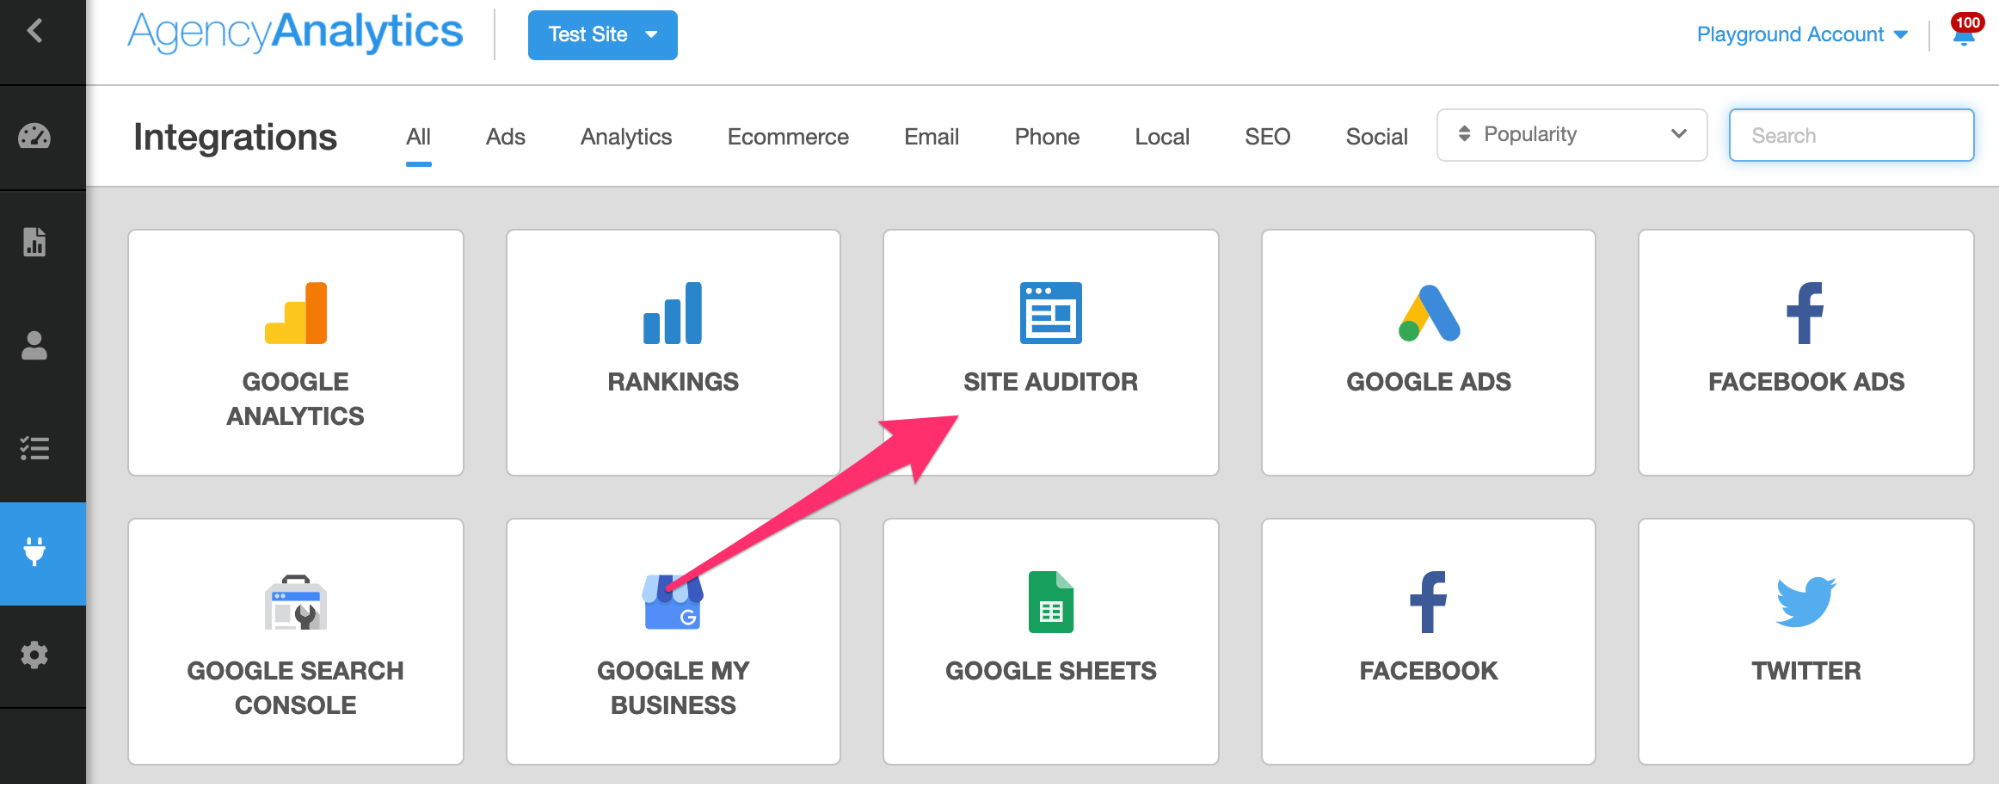Open tasks checklist icon in sidebar
Image resolution: width=1999 pixels, height=785 pixels.
pyautogui.click(x=35, y=448)
